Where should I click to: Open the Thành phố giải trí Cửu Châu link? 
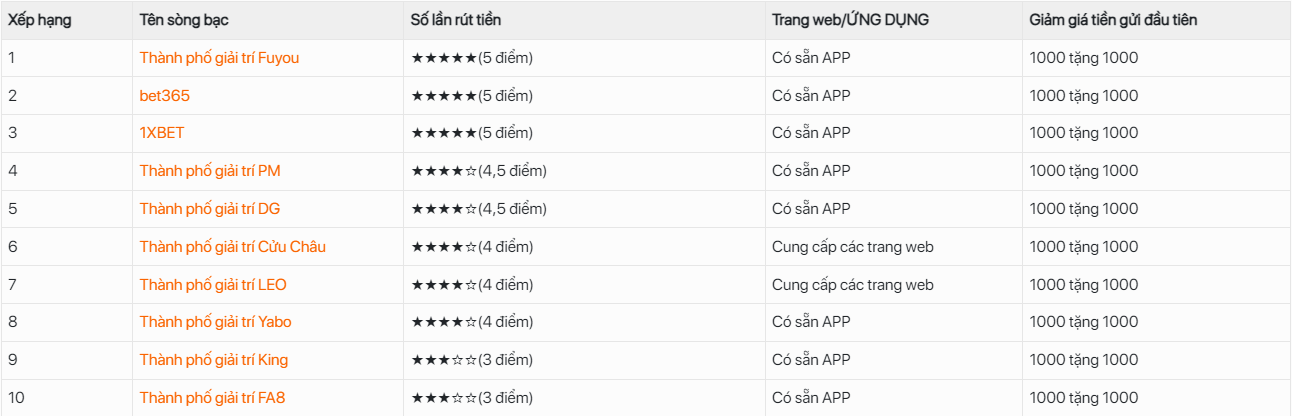point(233,247)
